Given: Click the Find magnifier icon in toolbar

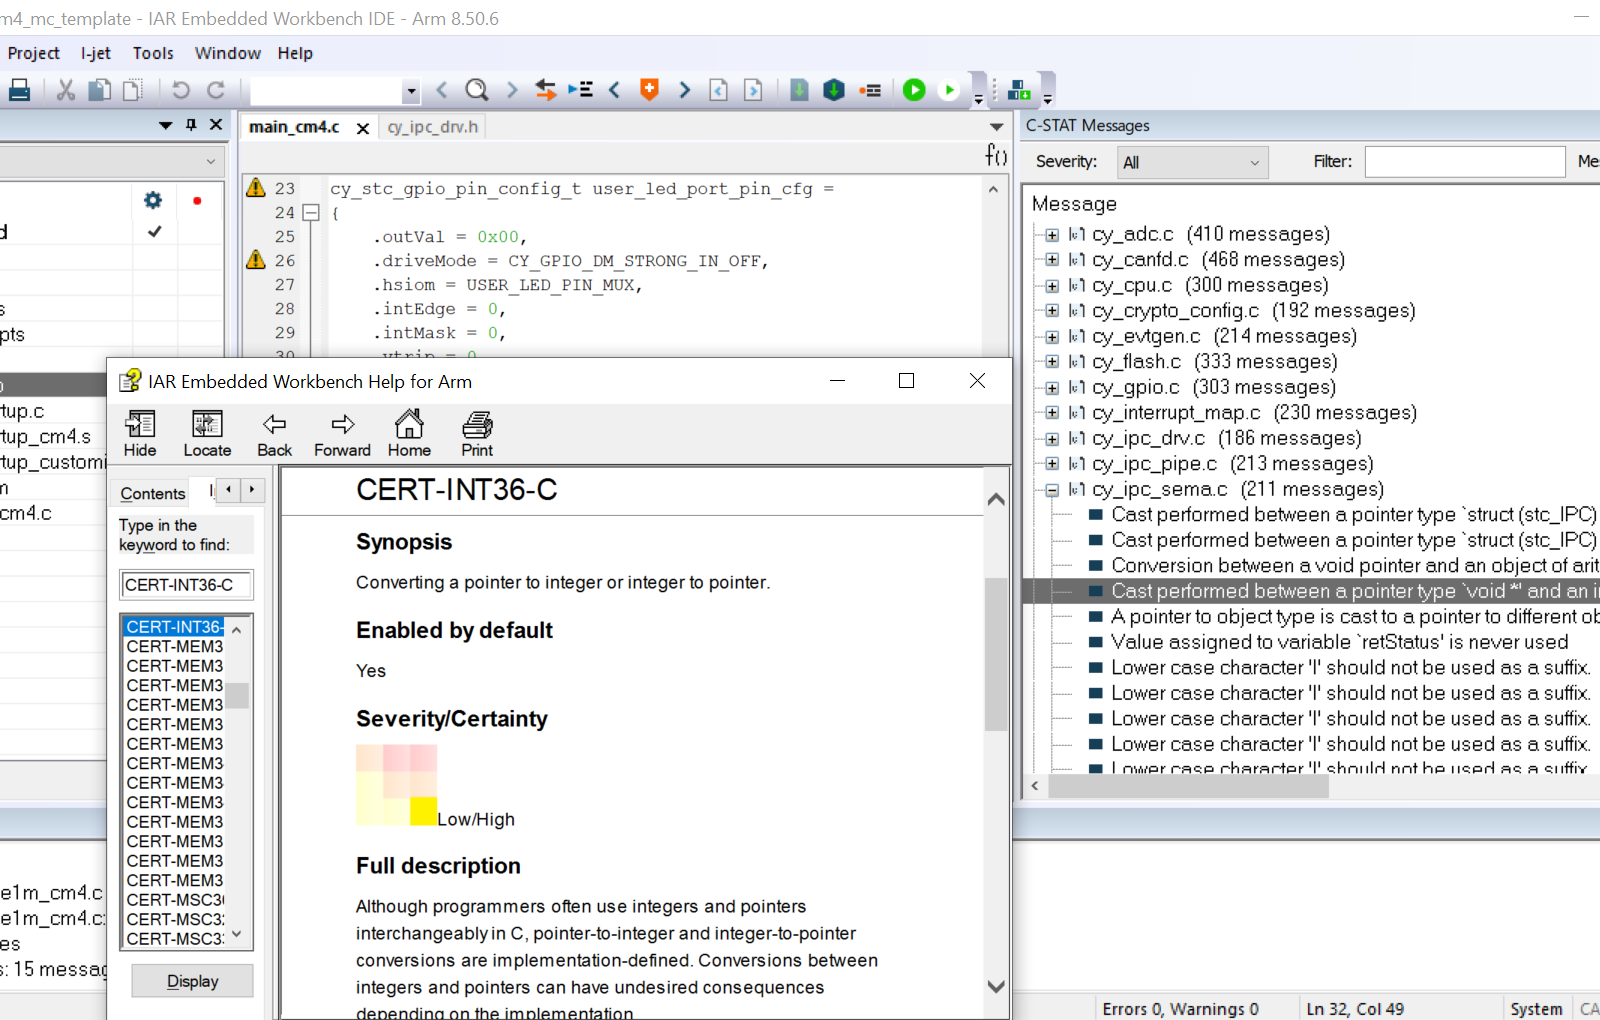Looking at the screenshot, I should (x=477, y=90).
